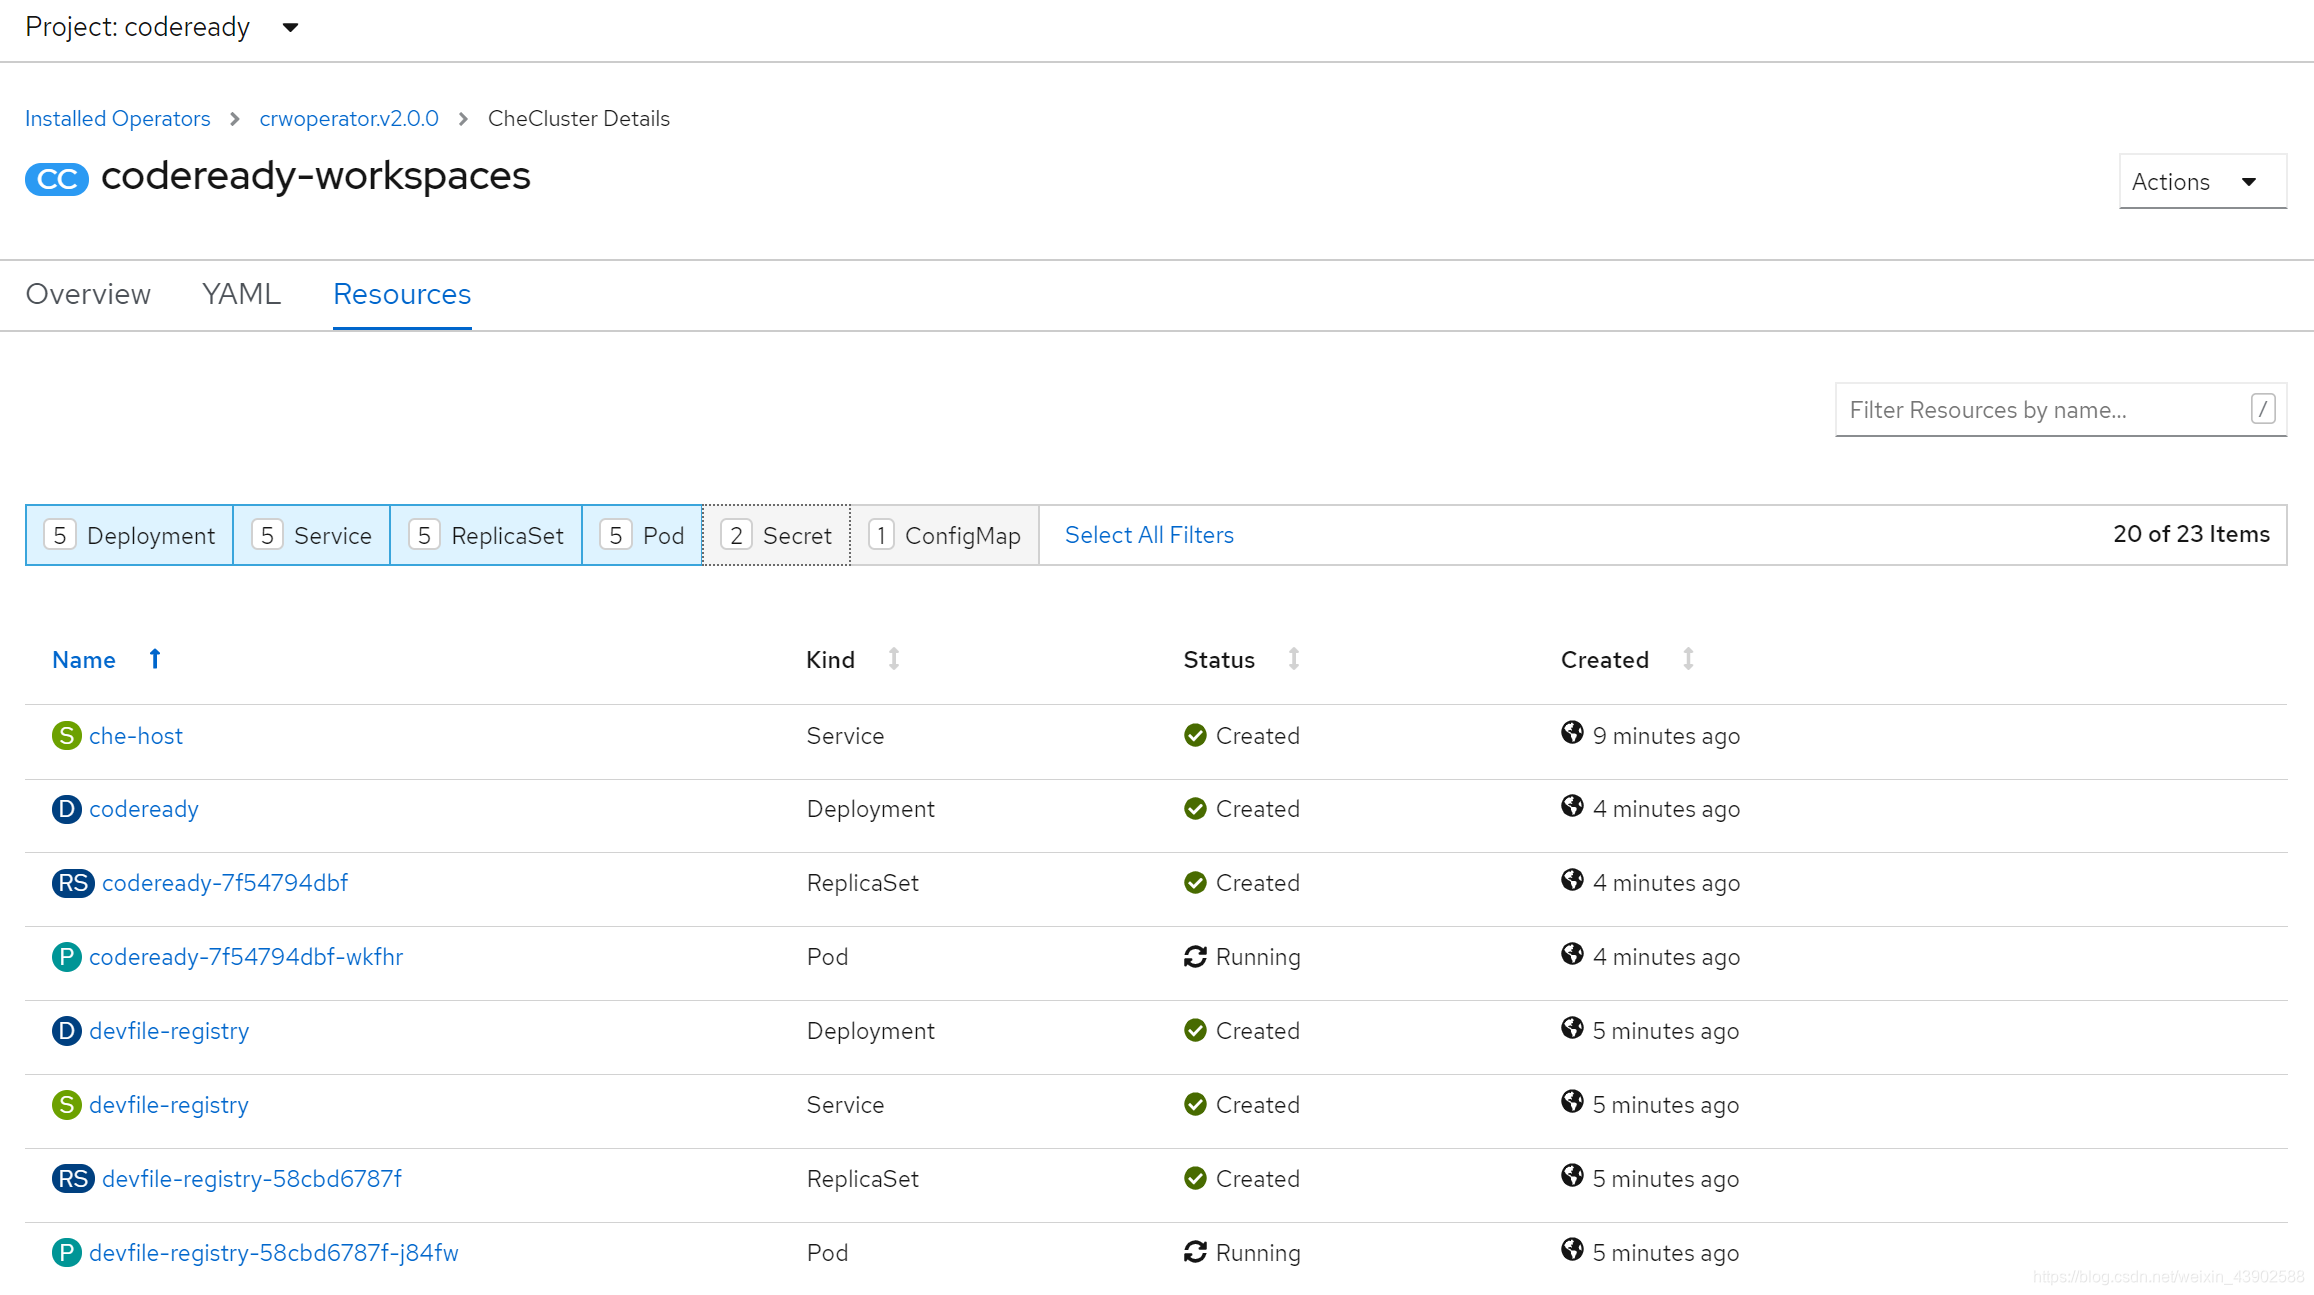2314x1295 pixels.
Task: Click the Service icon beside che-host
Action: 66,736
